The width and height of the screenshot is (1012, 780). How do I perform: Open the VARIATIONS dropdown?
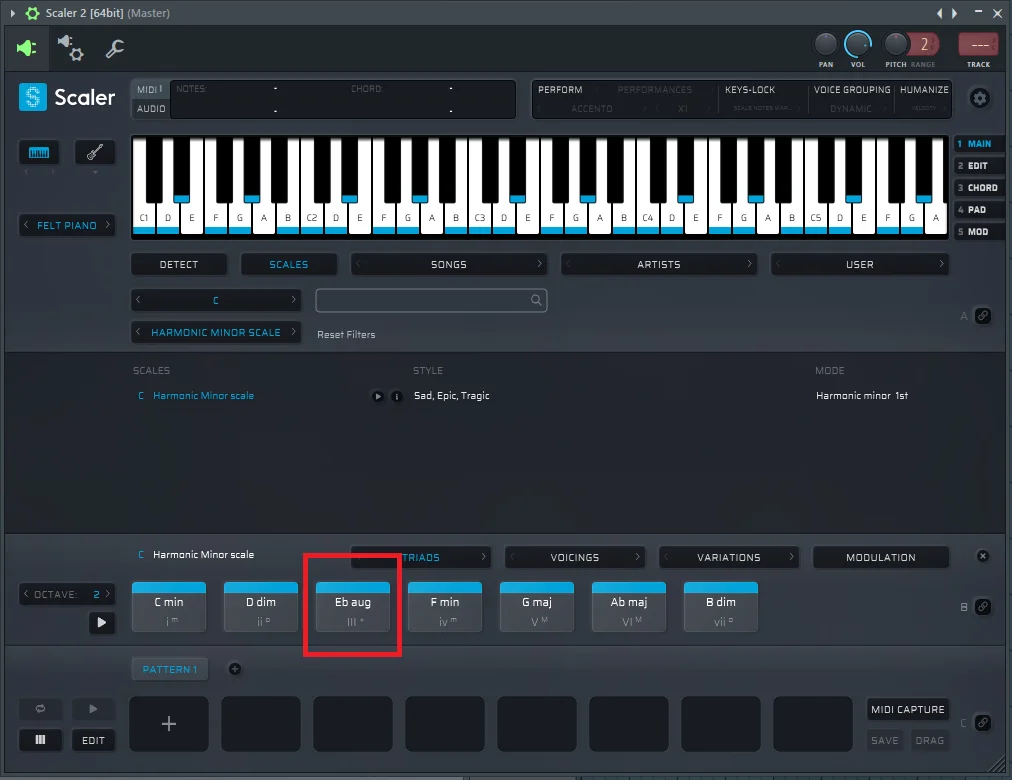tap(729, 557)
